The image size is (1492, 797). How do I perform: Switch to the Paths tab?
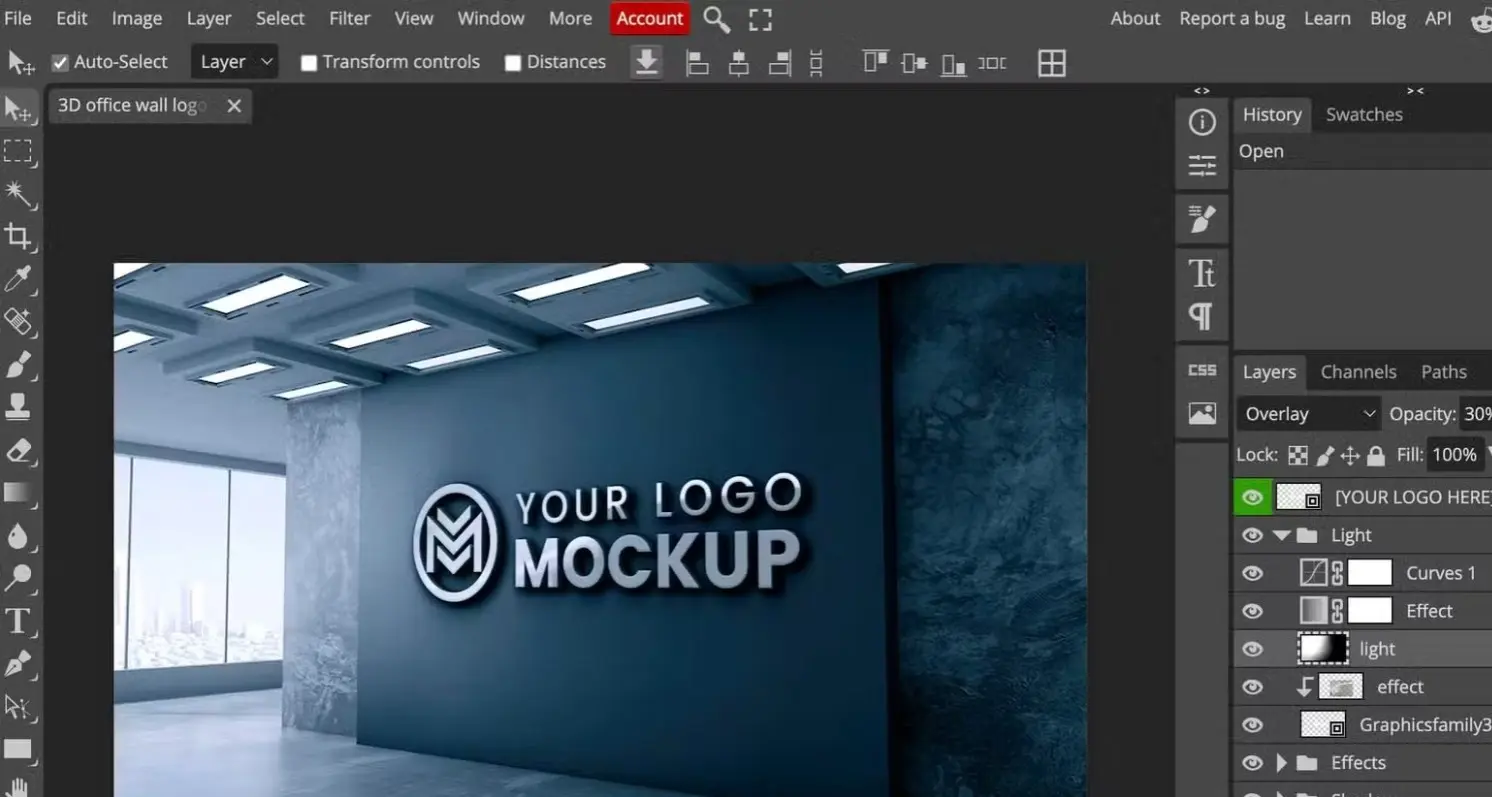point(1444,372)
